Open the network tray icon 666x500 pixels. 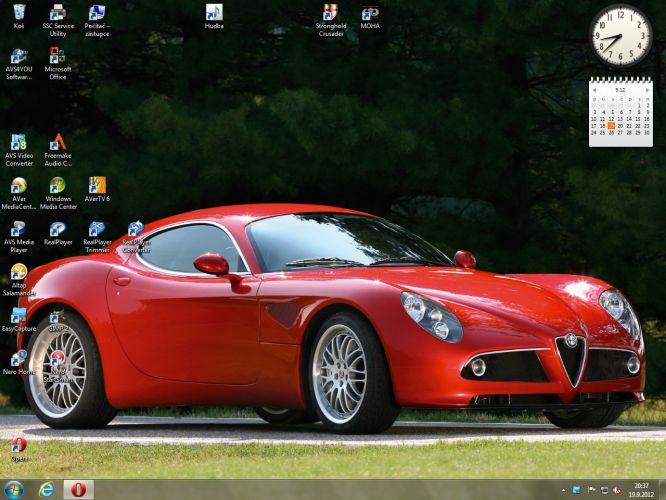pos(604,491)
